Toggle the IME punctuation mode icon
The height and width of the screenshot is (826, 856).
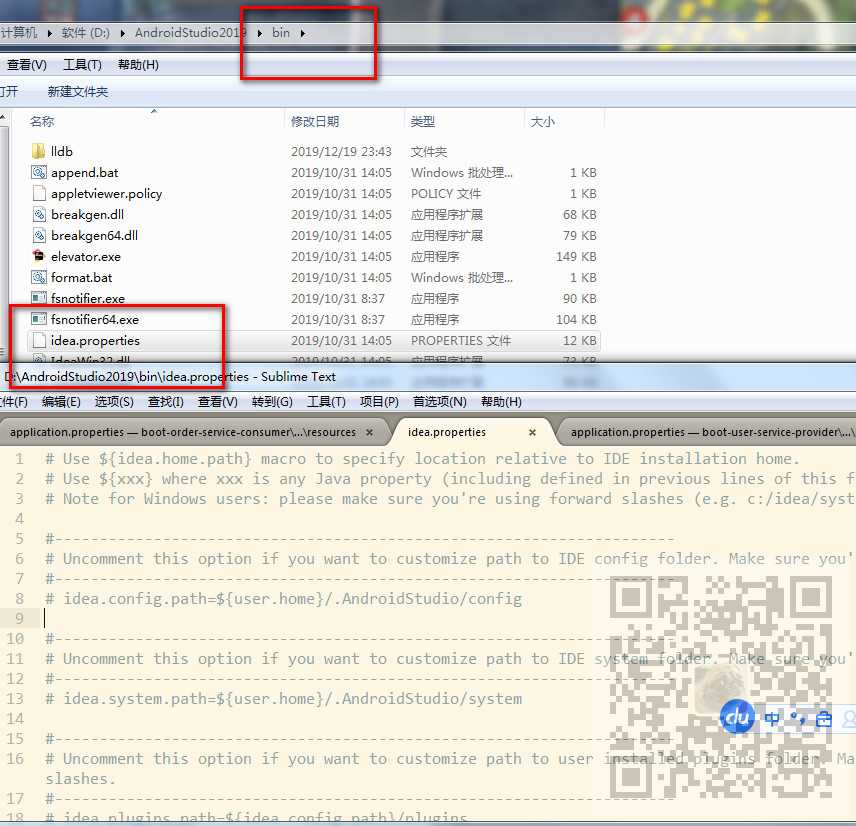coord(798,719)
